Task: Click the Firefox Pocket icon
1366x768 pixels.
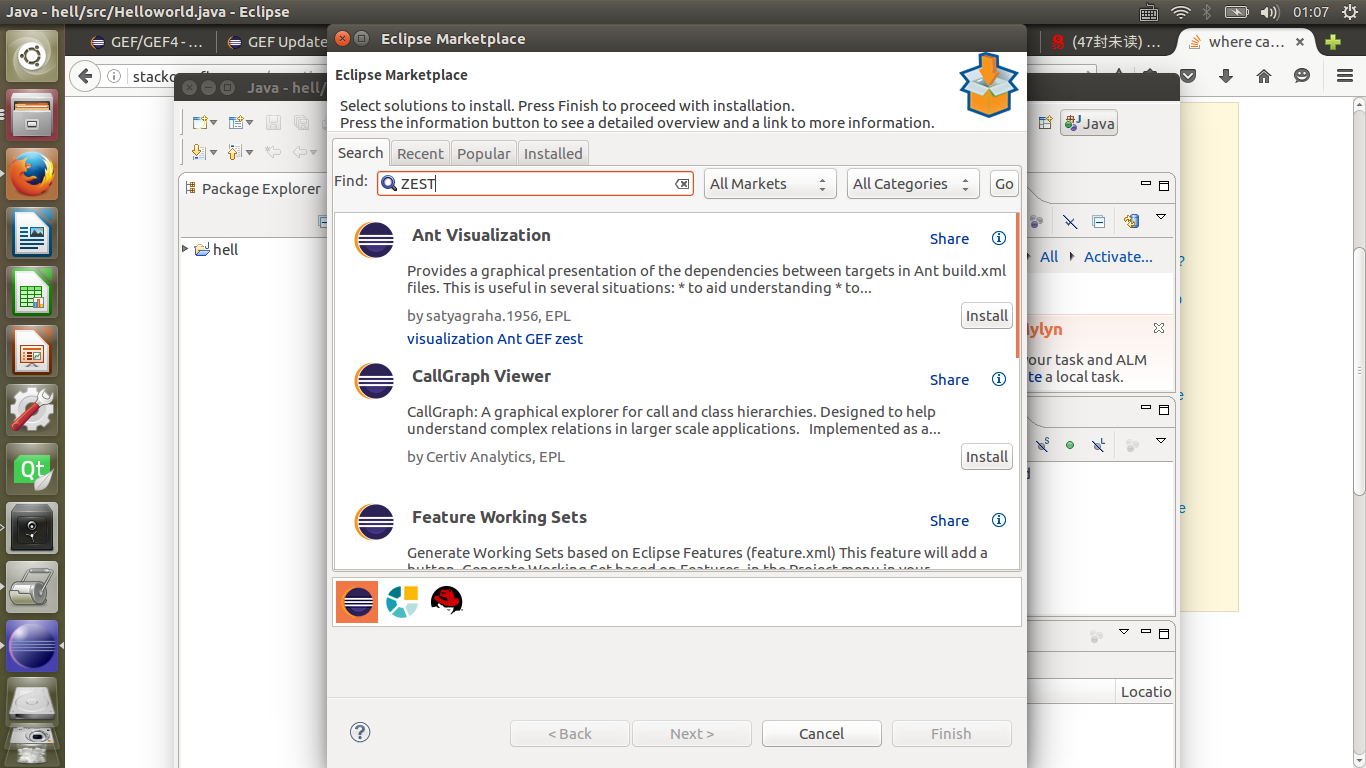Action: [x=1188, y=76]
